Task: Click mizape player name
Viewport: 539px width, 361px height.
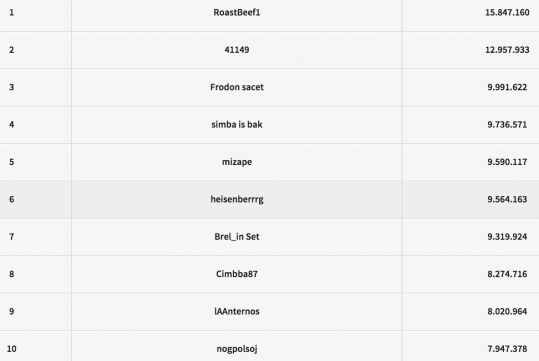Action: tap(236, 162)
